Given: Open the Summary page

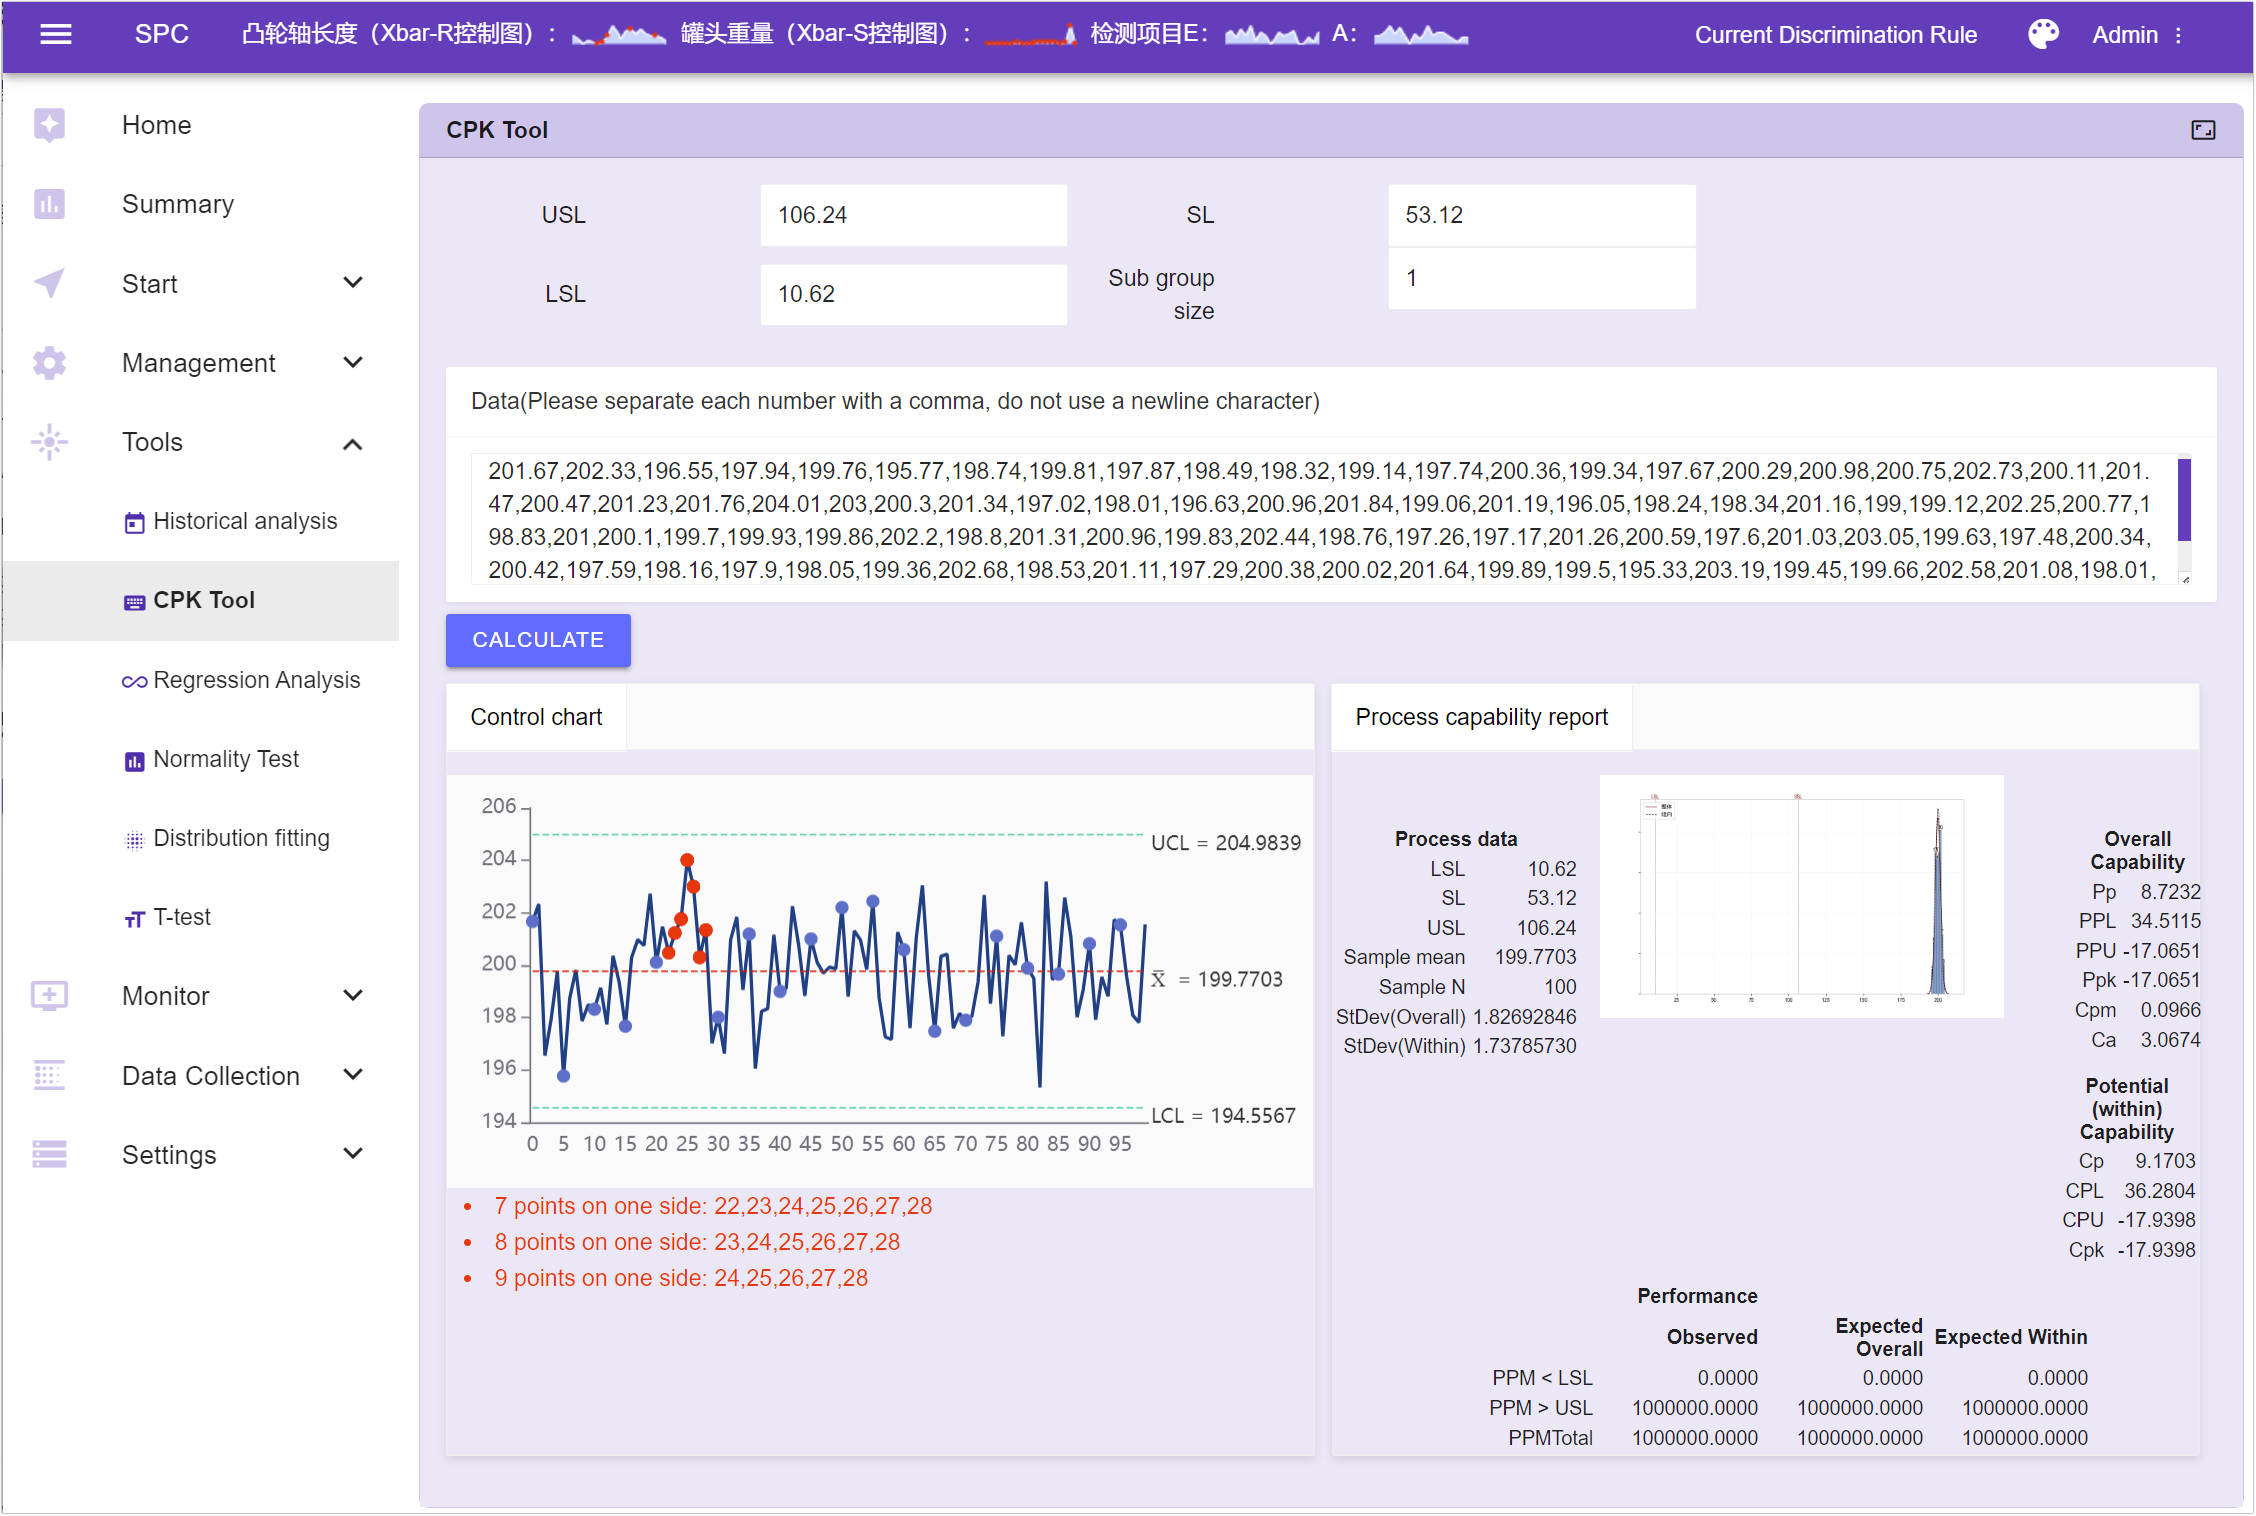Looking at the screenshot, I should click(178, 203).
